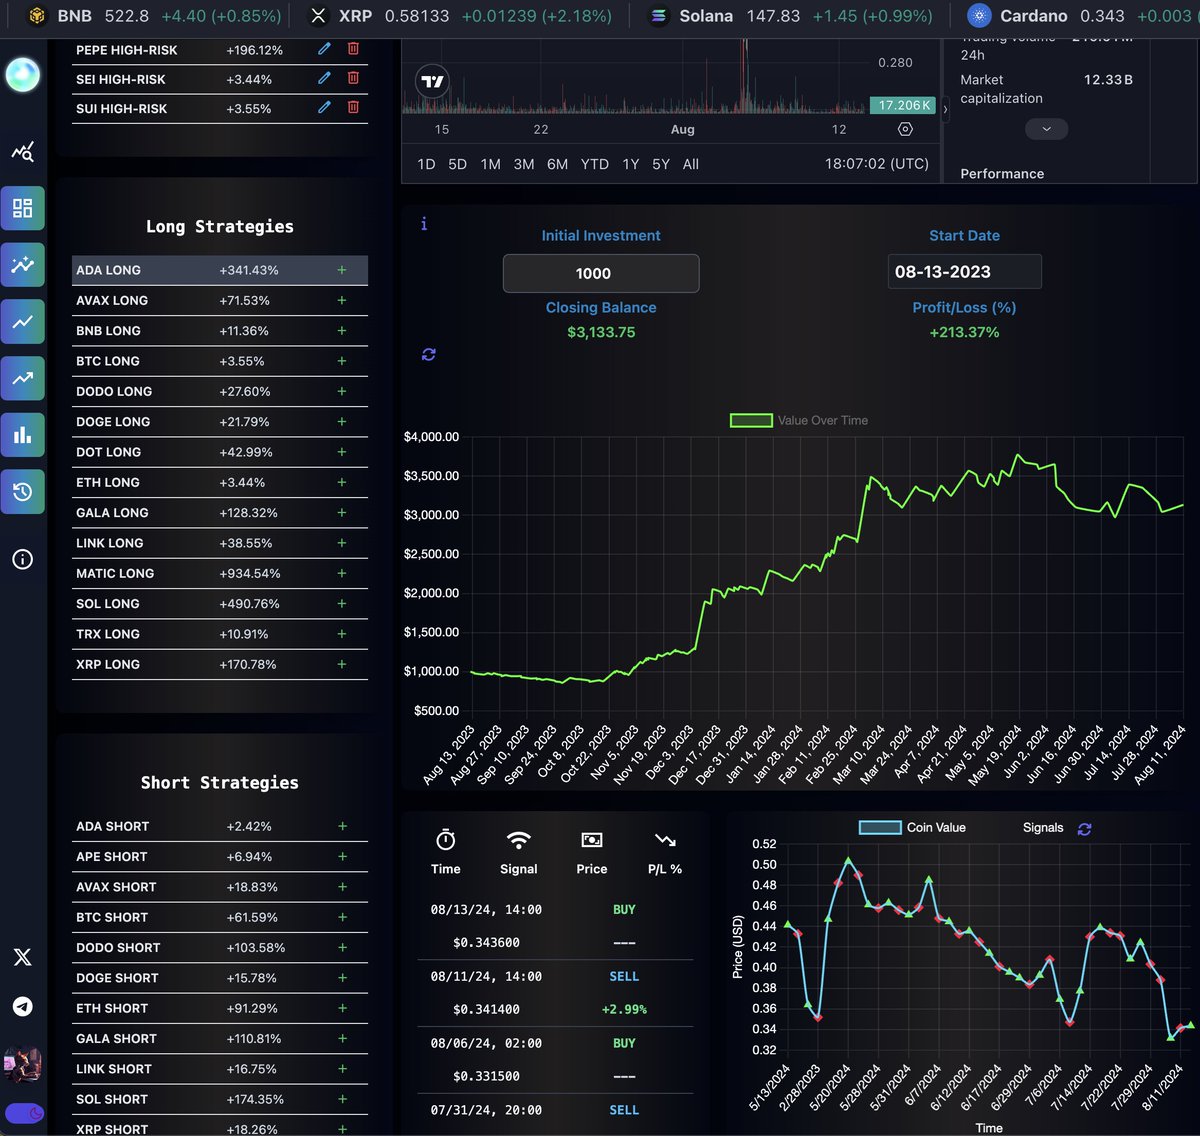Click the 08/11/24 SELL signal entry
Screen dimensions: 1200x1136
pyautogui.click(x=555, y=993)
